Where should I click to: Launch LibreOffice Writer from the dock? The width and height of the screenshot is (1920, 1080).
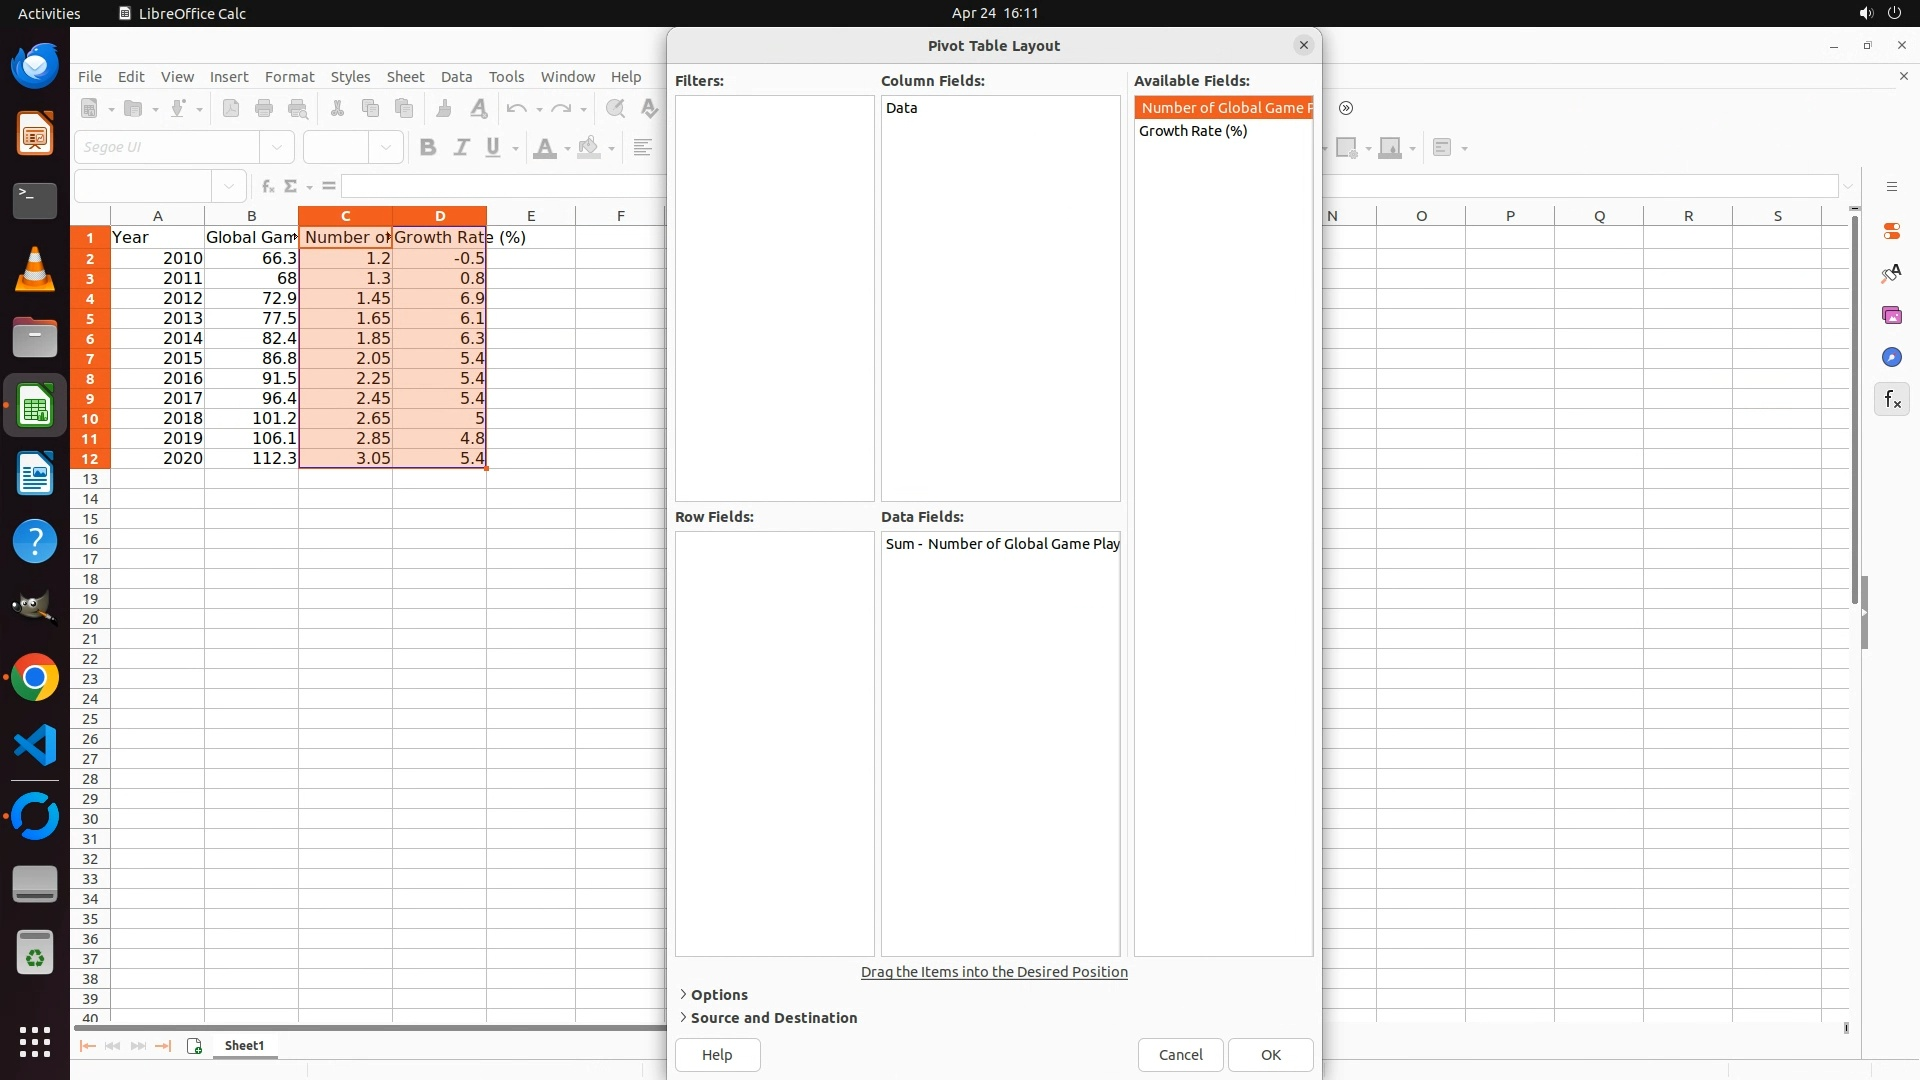pos(35,474)
